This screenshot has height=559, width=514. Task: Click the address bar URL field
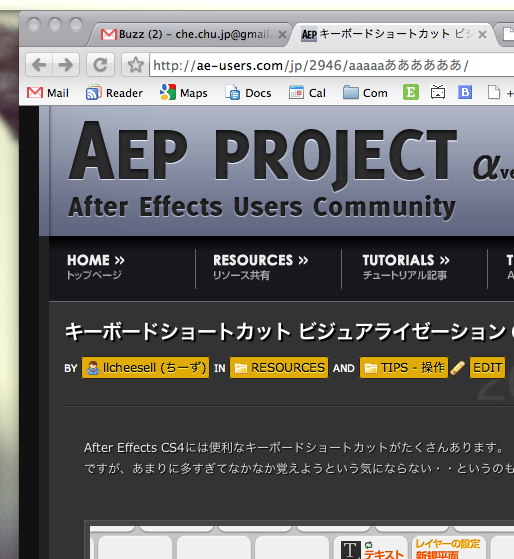[x=331, y=65]
